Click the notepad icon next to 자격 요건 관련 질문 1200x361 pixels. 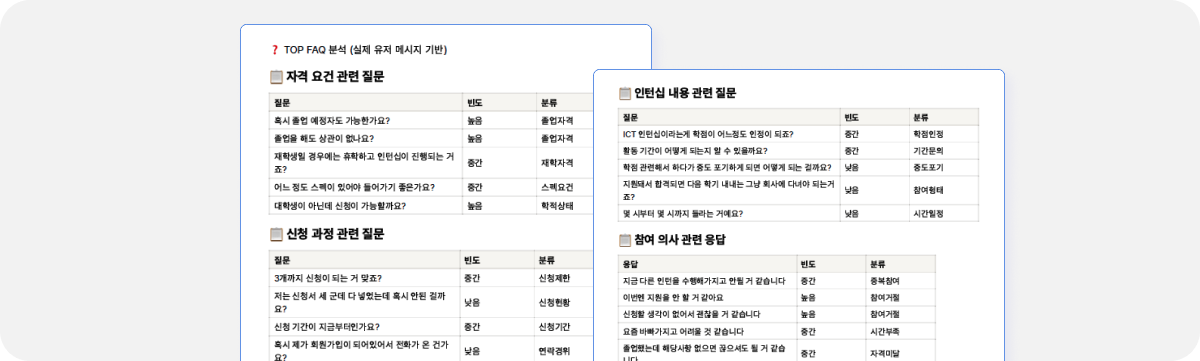tap(276, 77)
